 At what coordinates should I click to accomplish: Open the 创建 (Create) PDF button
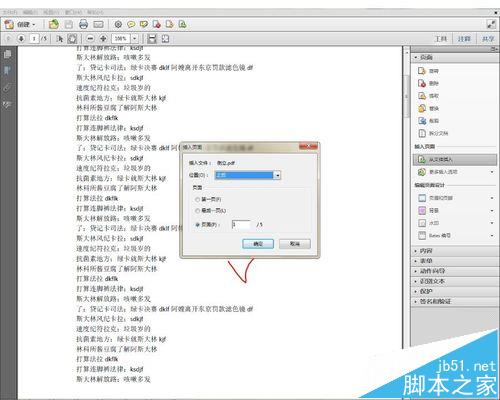point(20,24)
